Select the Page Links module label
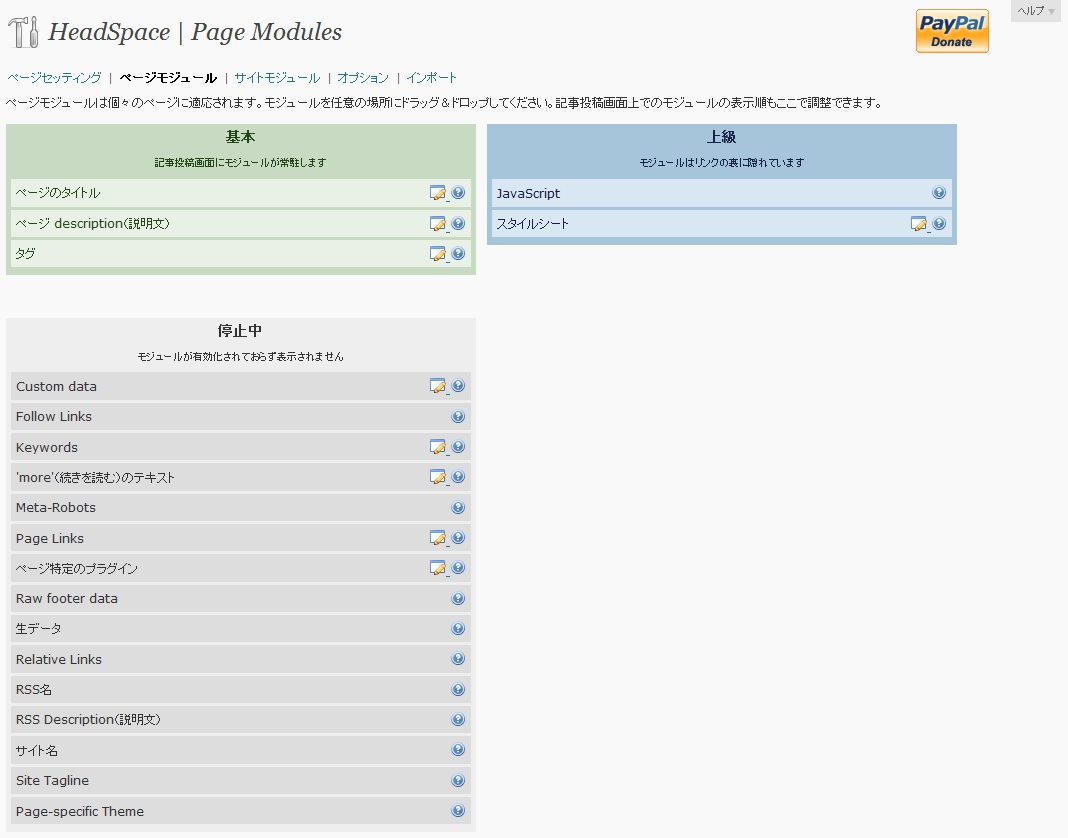The image size is (1068, 838). (x=50, y=538)
